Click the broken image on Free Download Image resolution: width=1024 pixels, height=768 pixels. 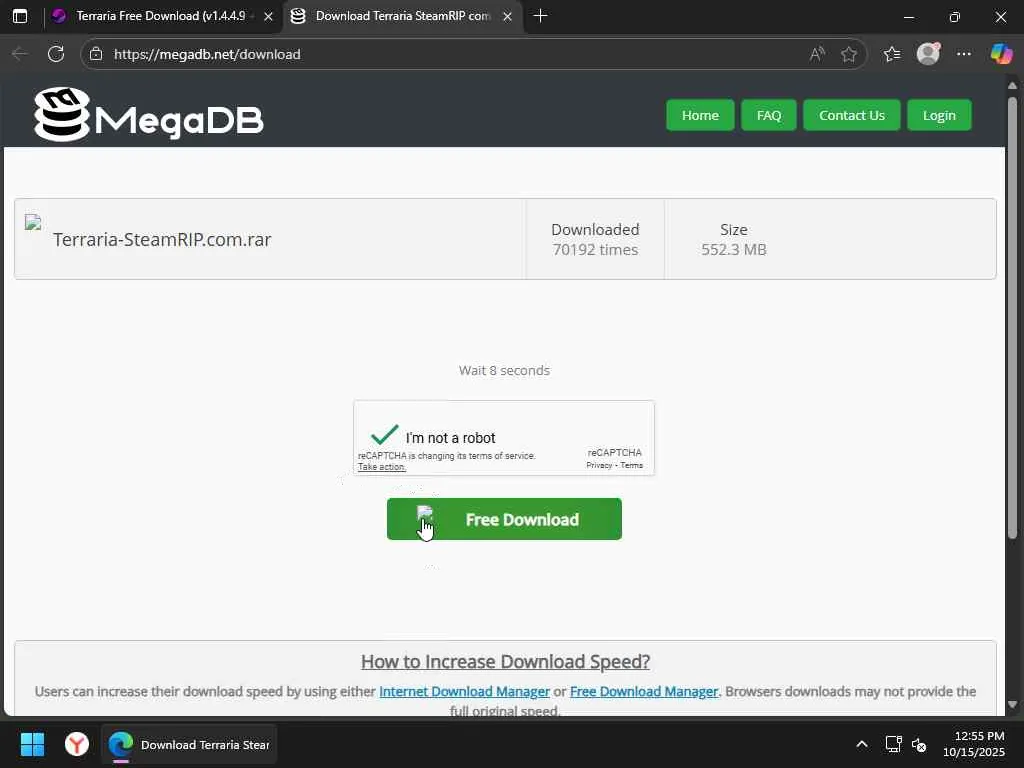[424, 513]
